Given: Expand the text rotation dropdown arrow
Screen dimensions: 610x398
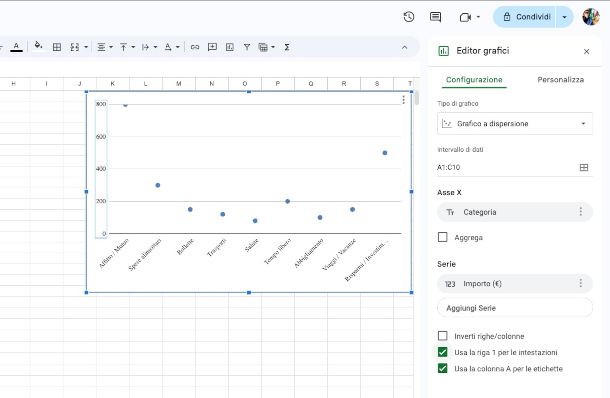Looking at the screenshot, I should coord(177,47).
